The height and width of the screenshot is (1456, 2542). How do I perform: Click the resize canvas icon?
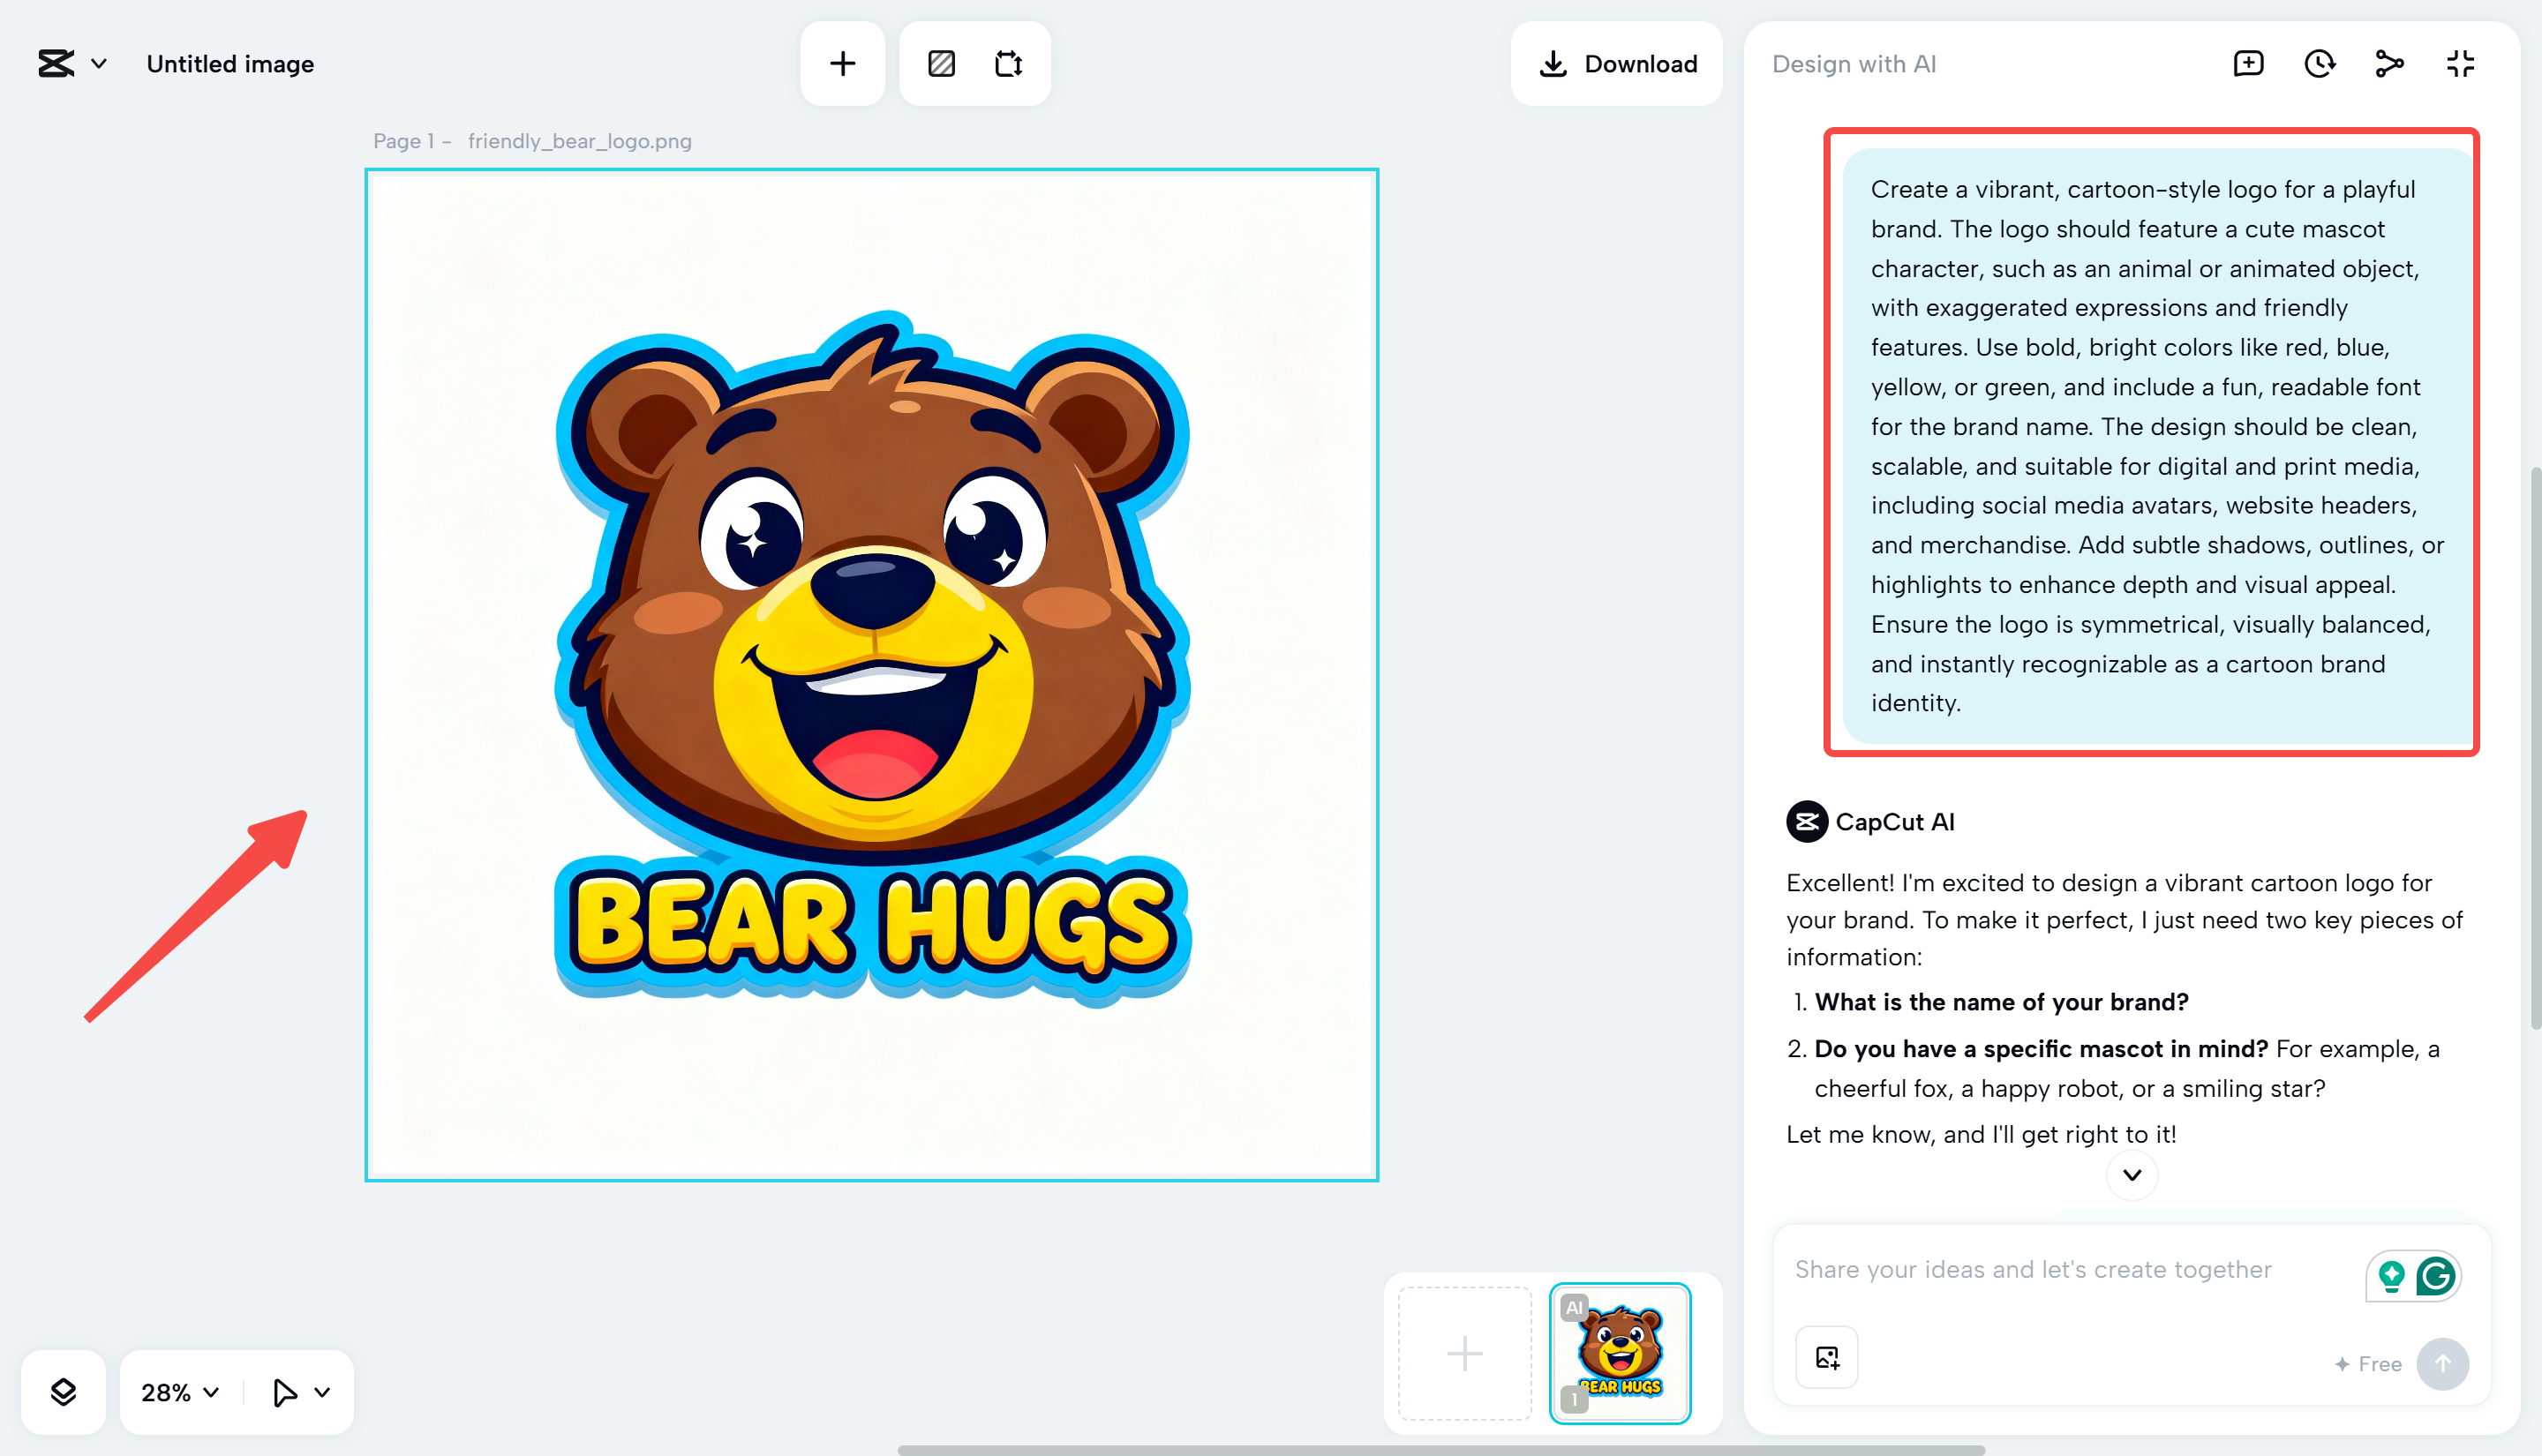coord(1008,64)
